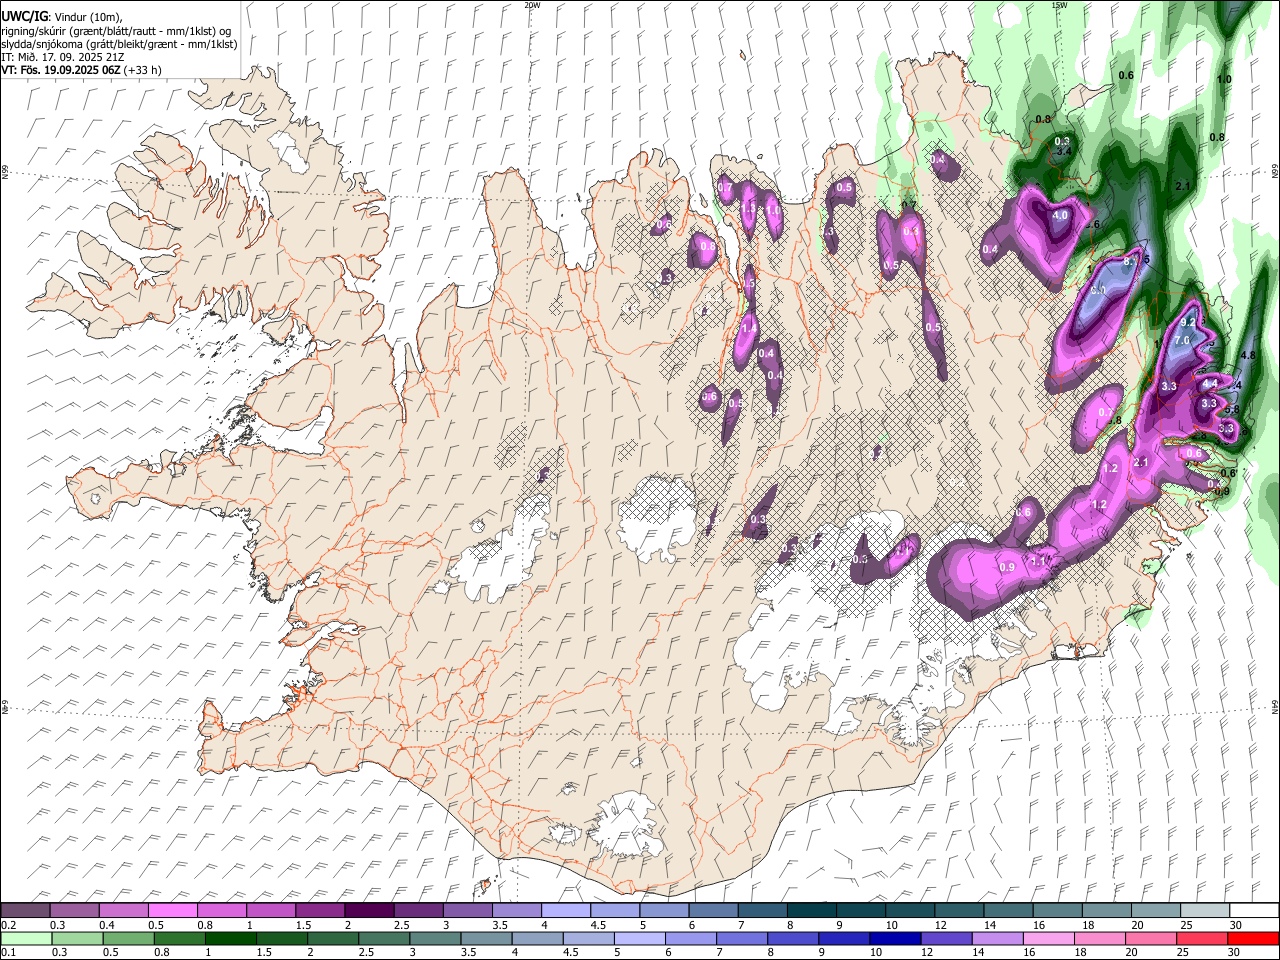1280x960 pixels.
Task: Click the 4.4 value on the map
Action: 1210,383
